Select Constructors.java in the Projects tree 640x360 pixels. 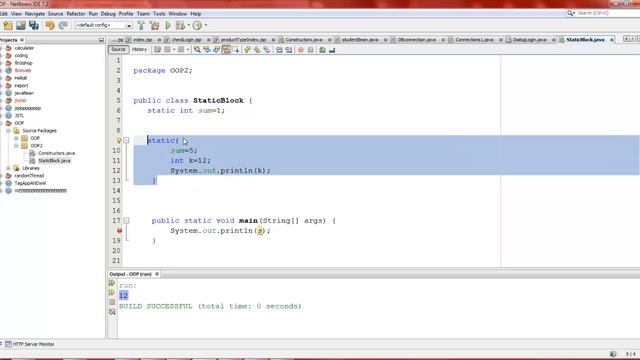pyautogui.click(x=56, y=153)
